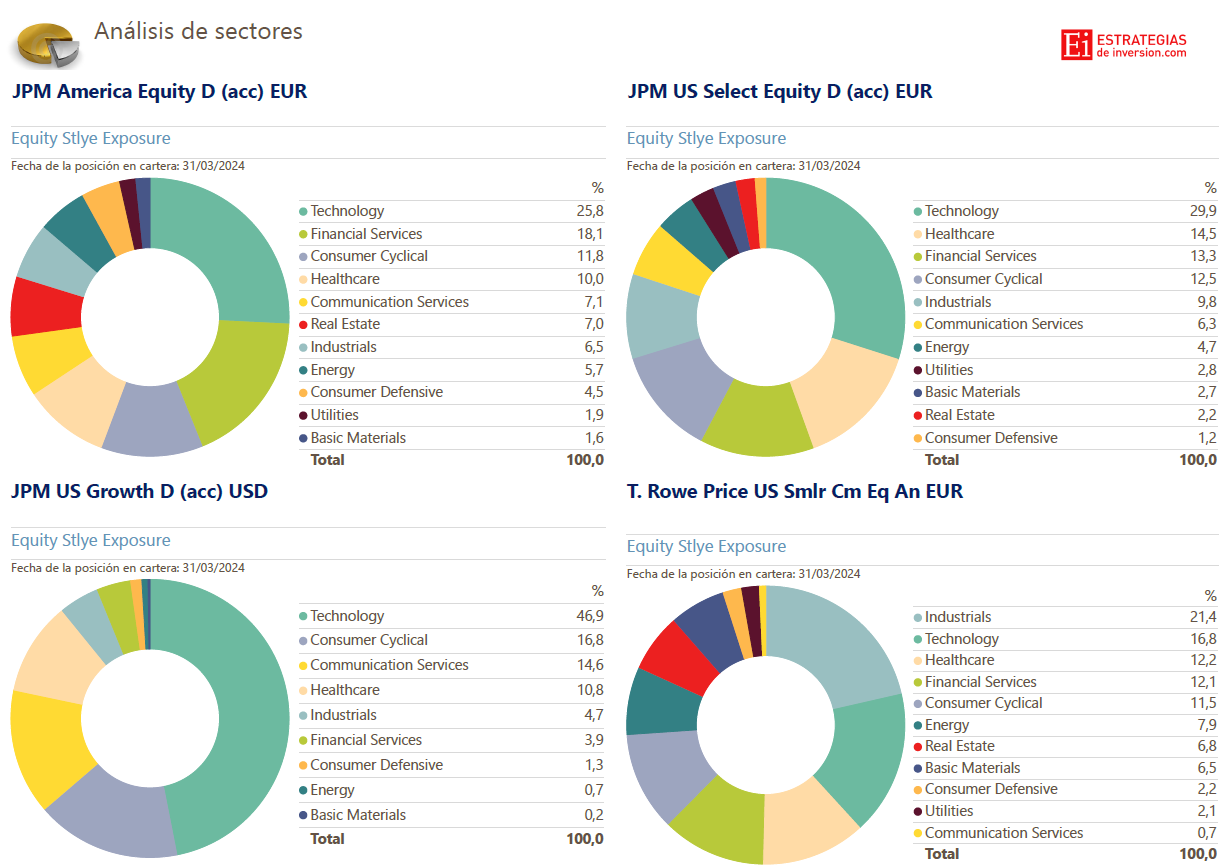Open the Estrategias de inversión logo

tap(1124, 45)
